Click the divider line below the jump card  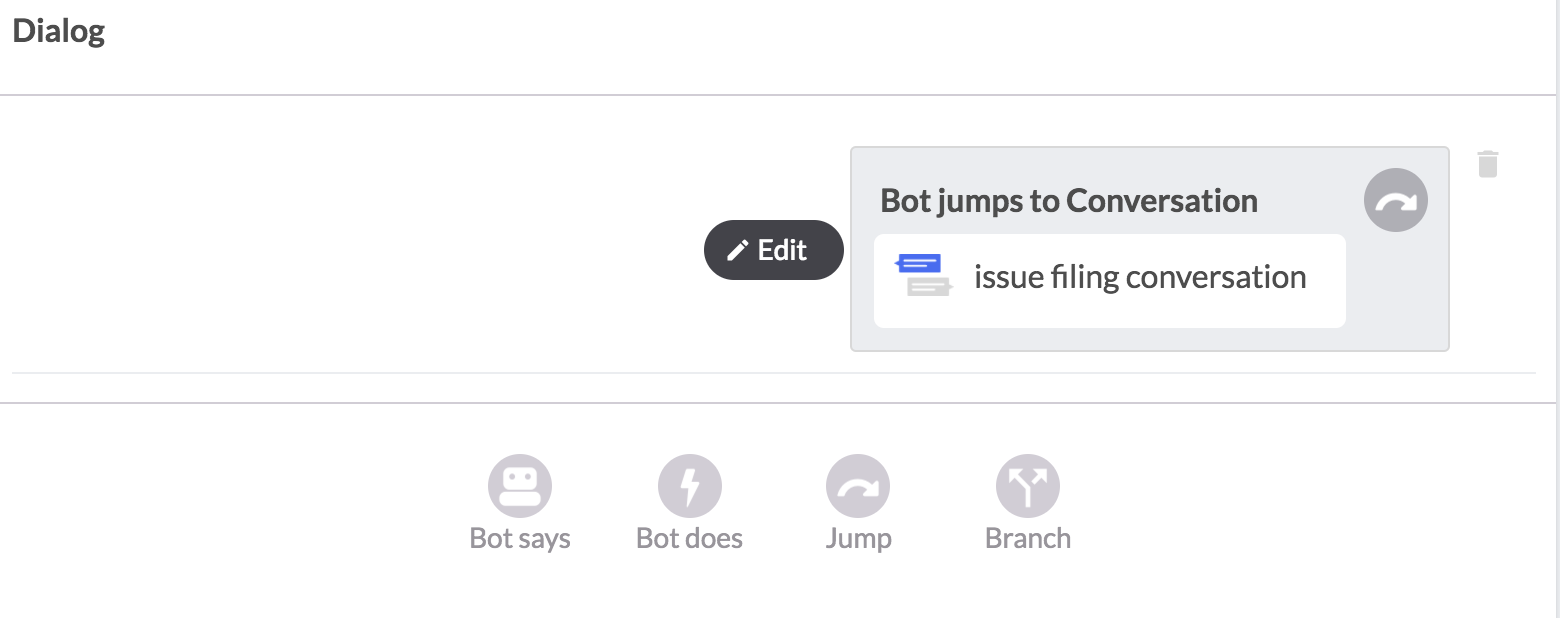[774, 373]
